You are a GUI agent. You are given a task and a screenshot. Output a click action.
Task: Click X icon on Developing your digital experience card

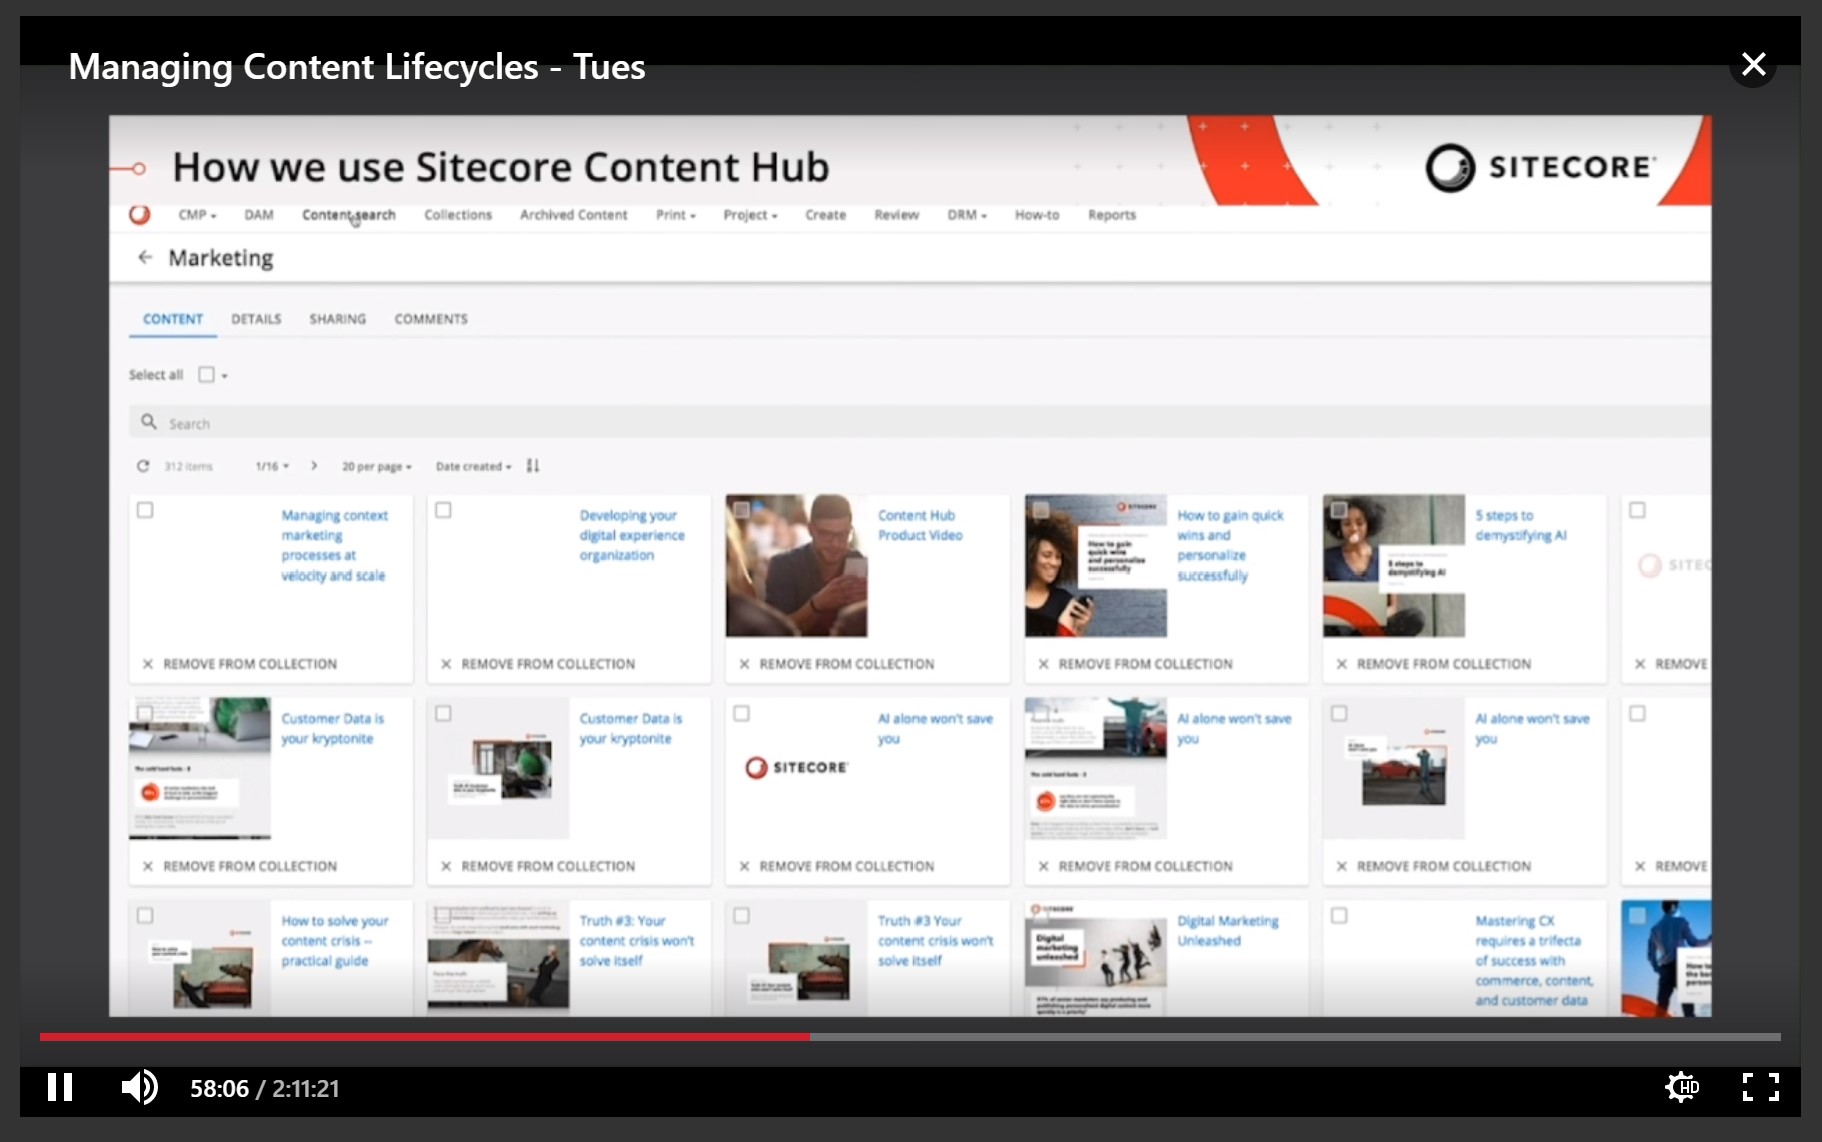[x=446, y=664]
